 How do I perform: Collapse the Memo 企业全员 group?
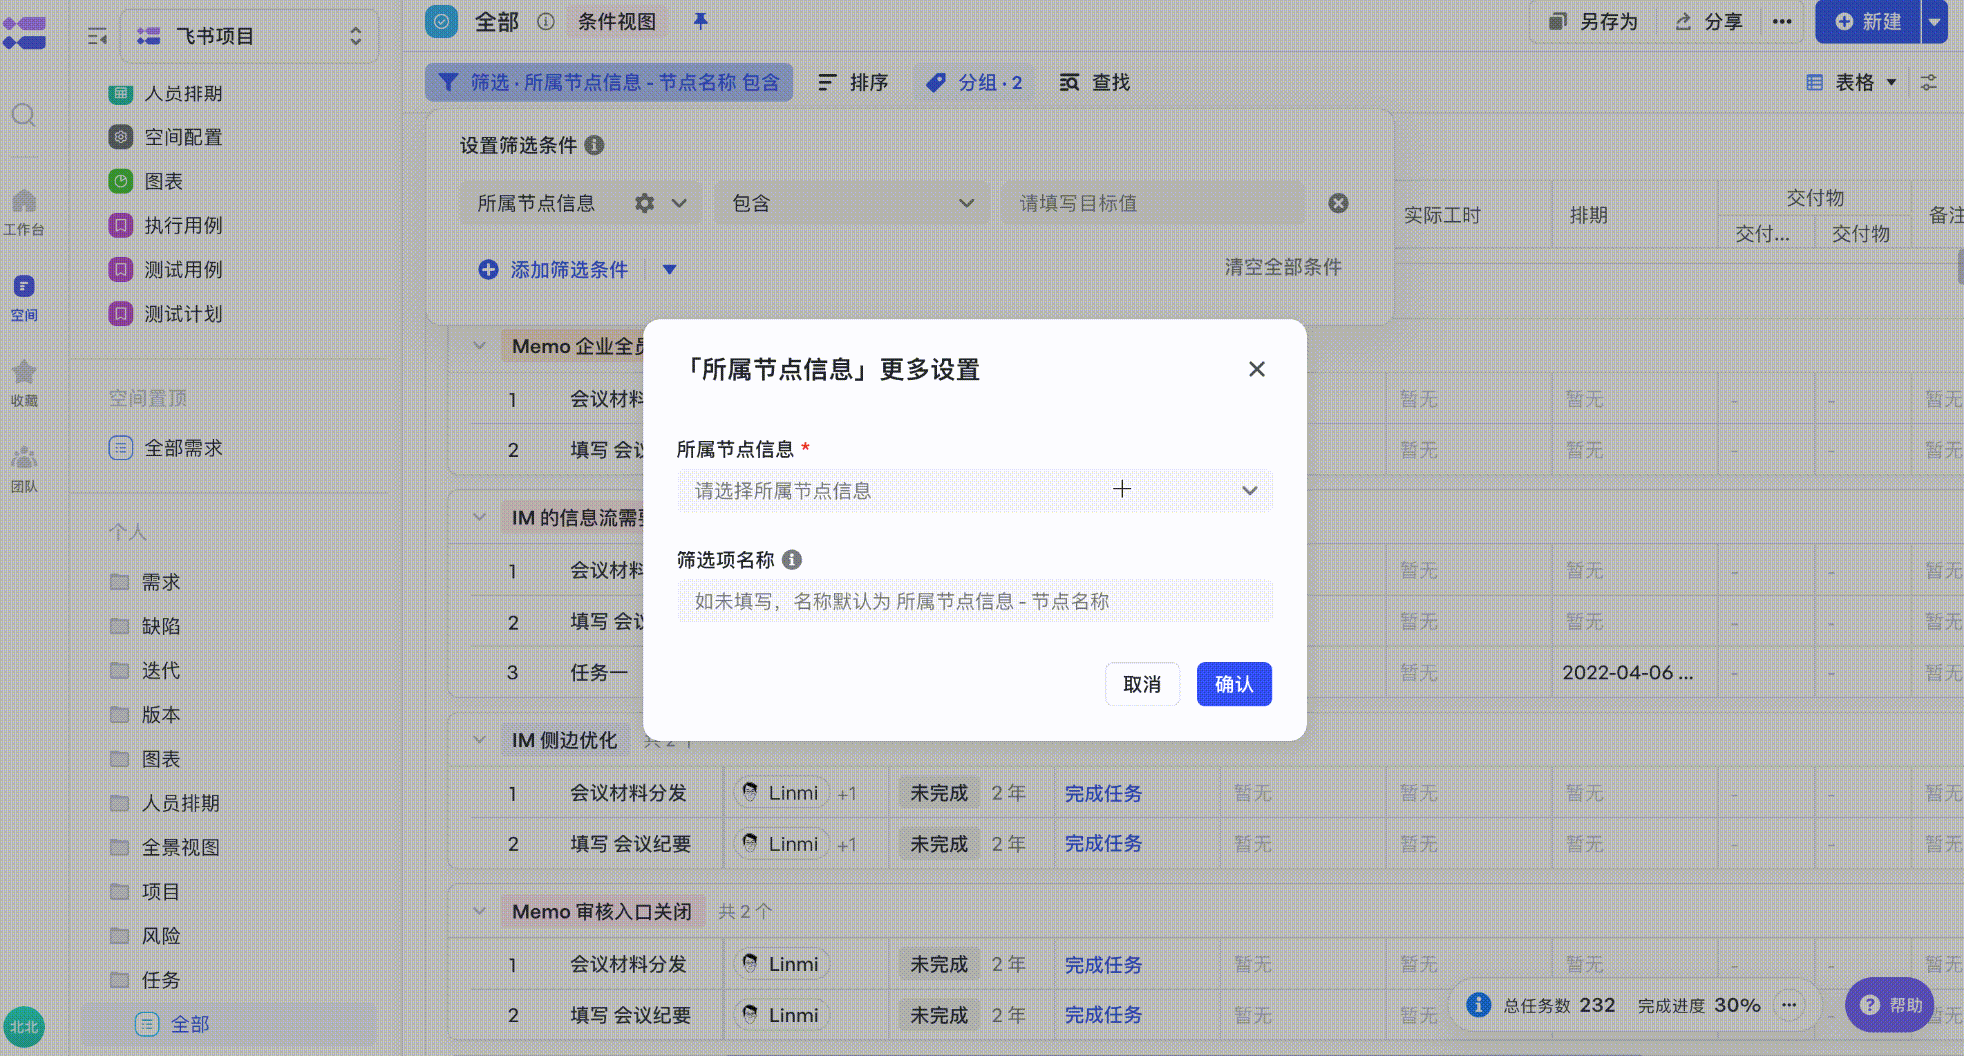click(479, 346)
